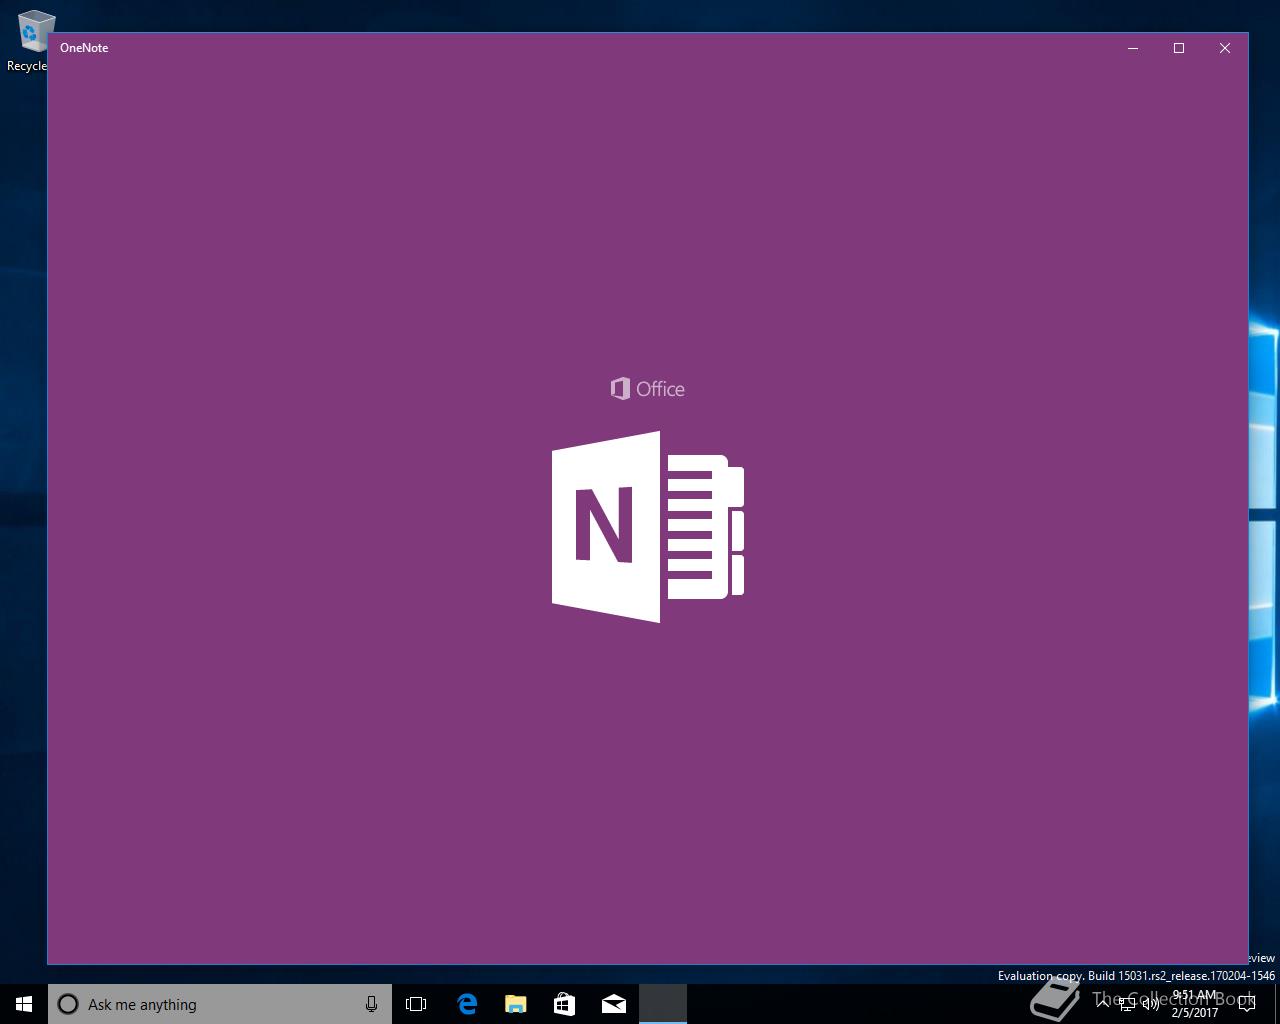Open the Windows Start menu
Screen dimensions: 1280x1024
point(24,1004)
